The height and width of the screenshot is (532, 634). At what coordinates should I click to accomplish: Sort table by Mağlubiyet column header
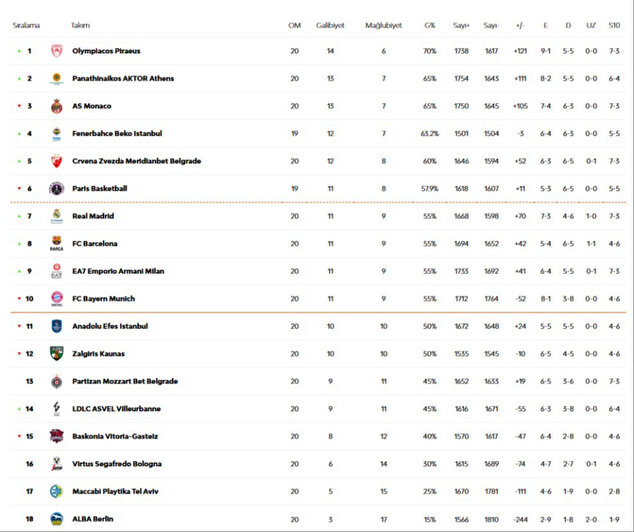[383, 25]
